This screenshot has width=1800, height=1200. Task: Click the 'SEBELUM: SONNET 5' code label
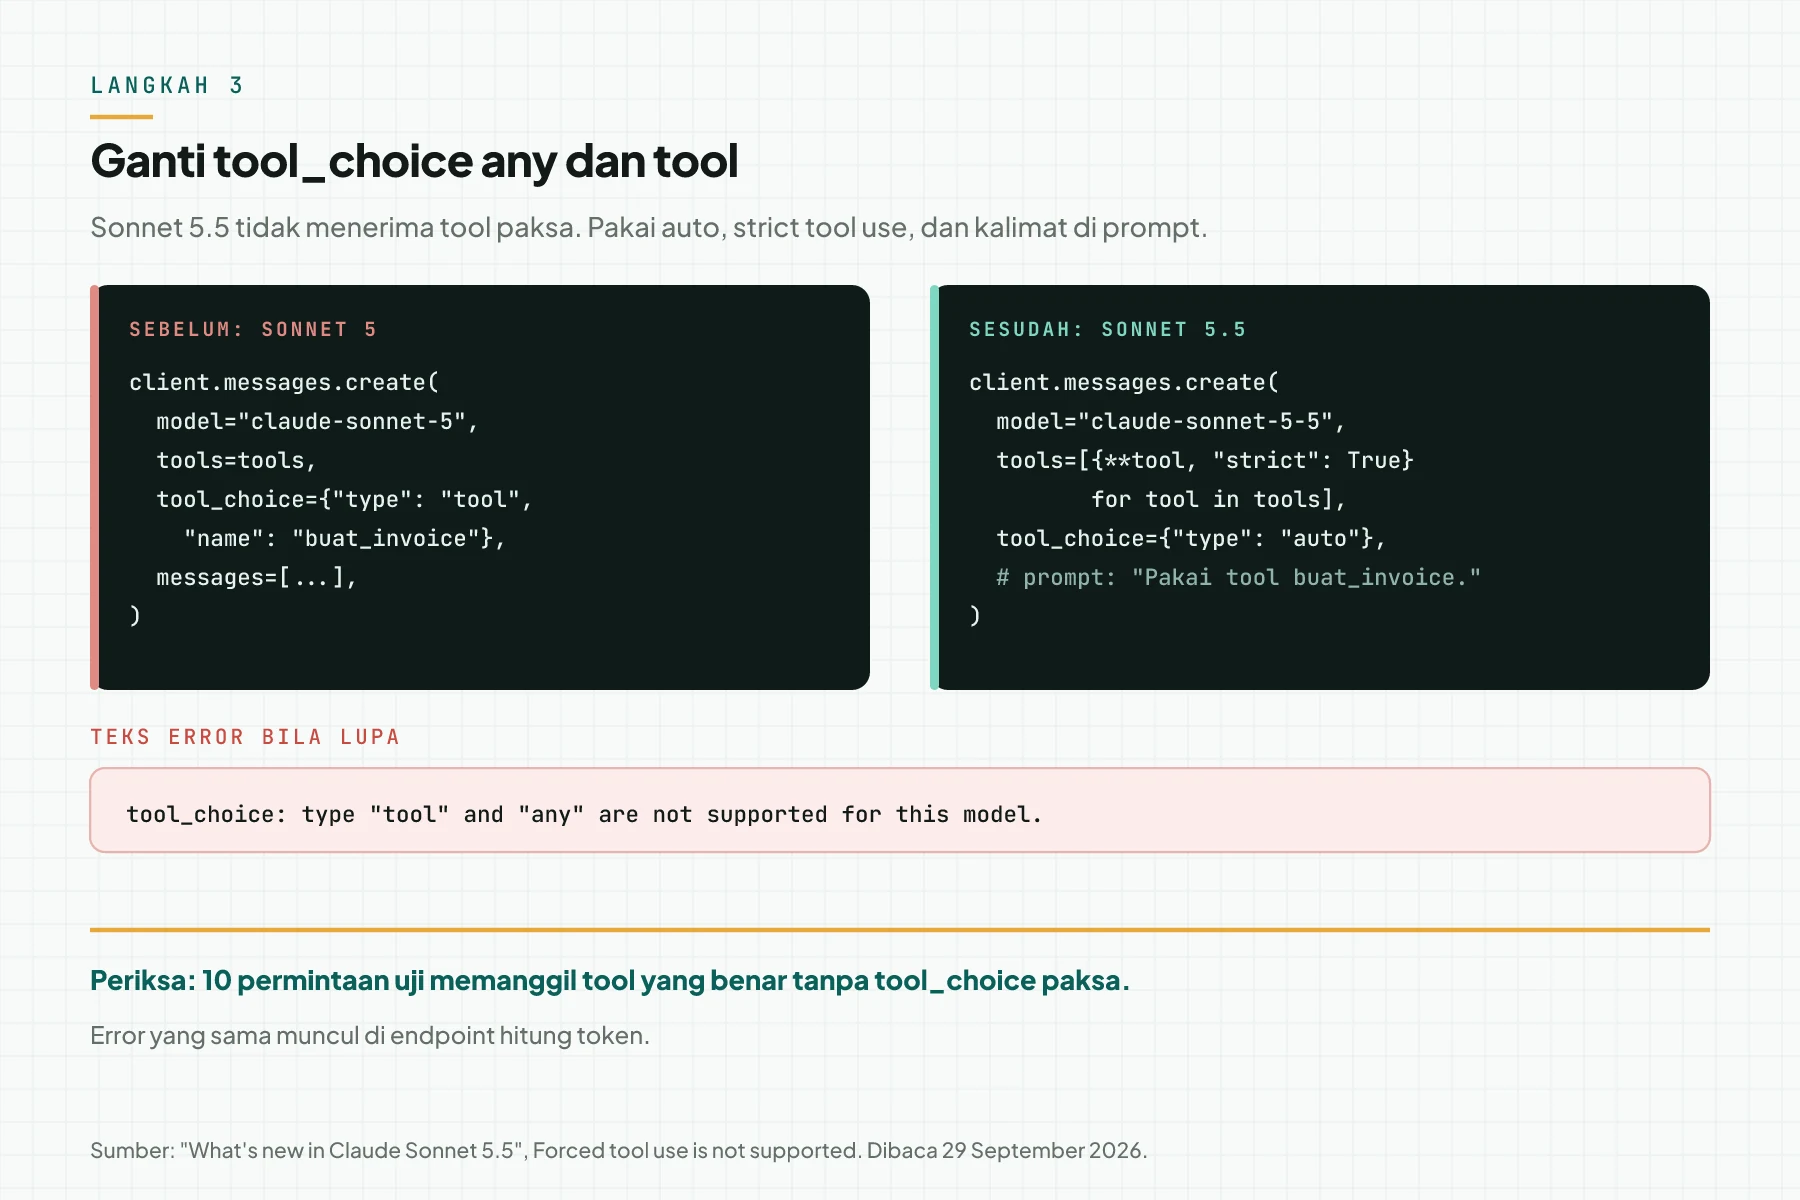pos(253,330)
